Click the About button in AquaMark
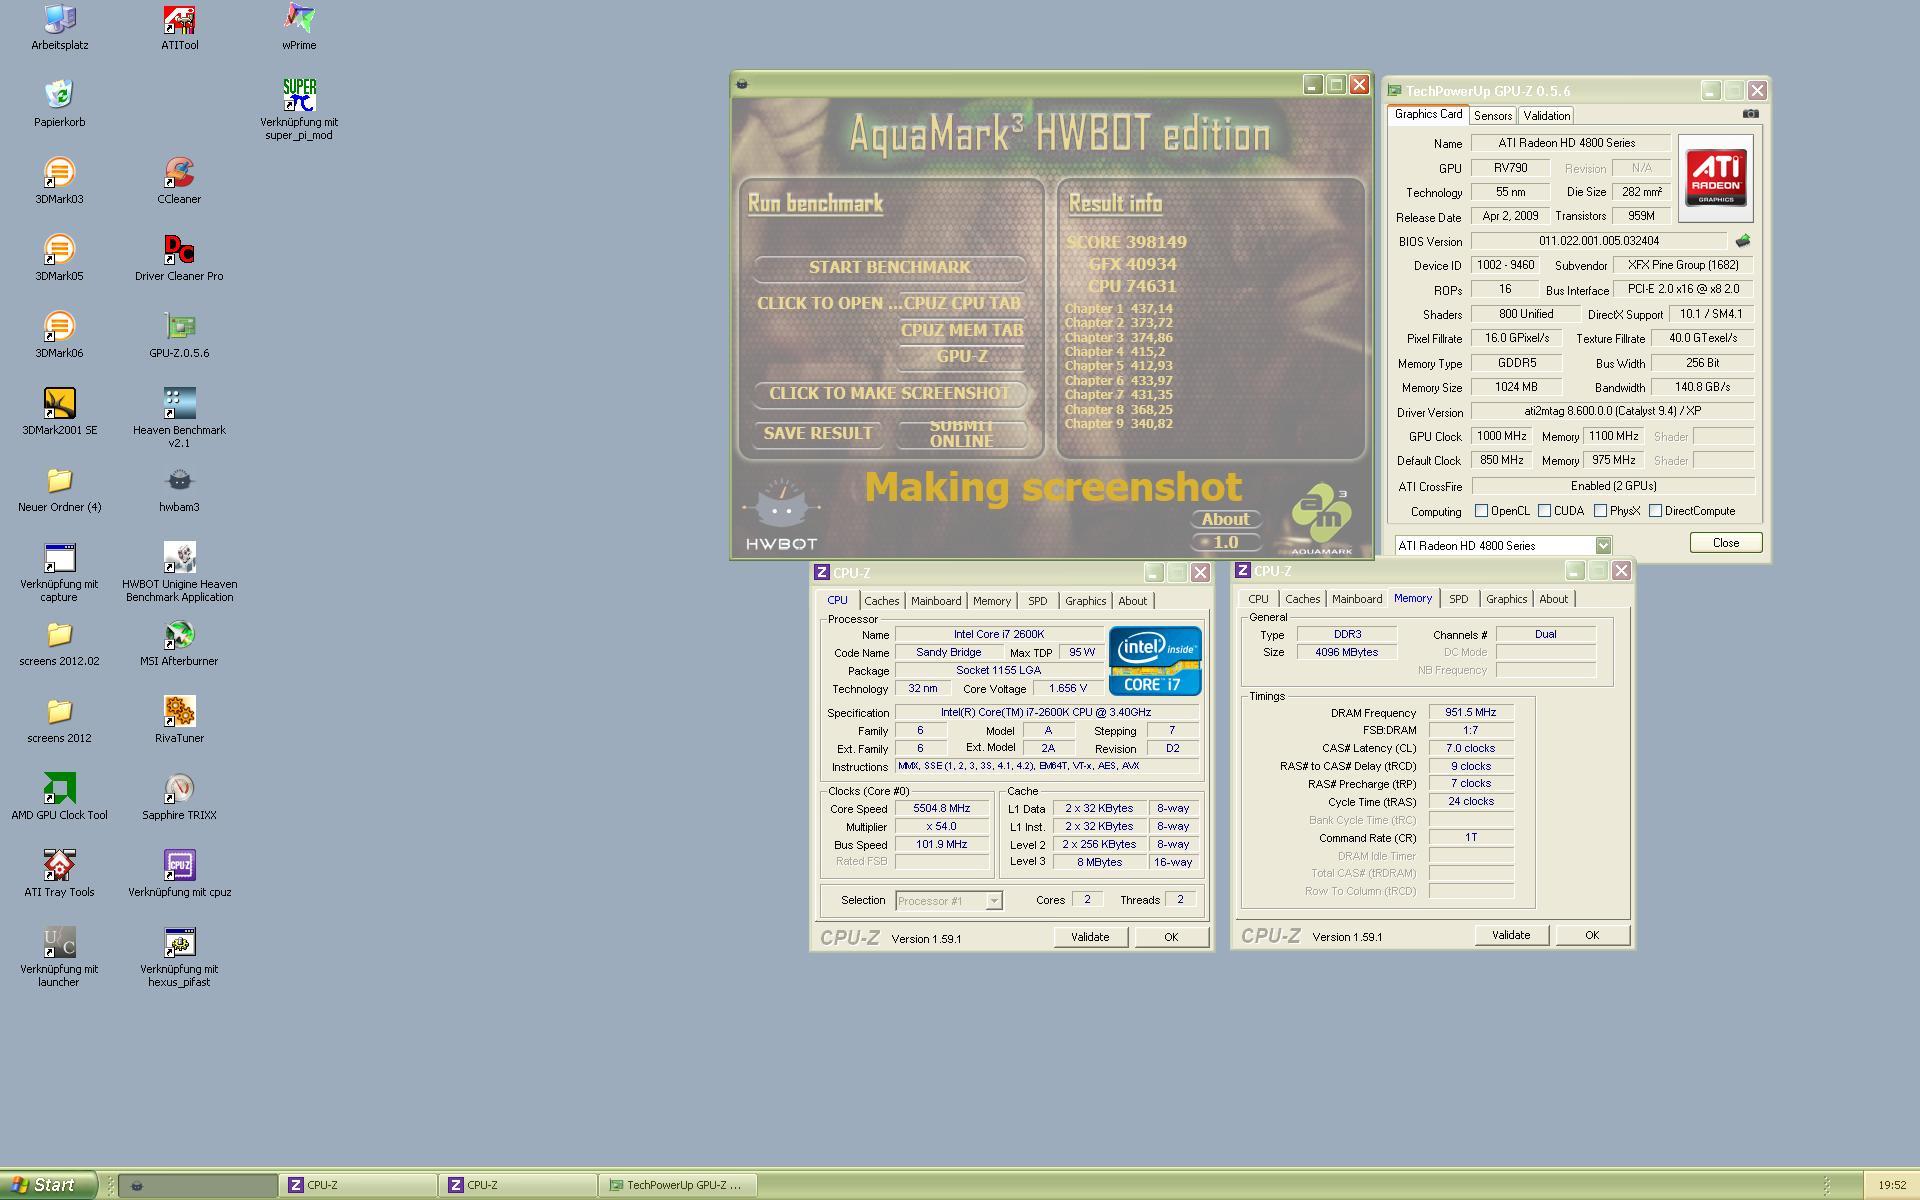This screenshot has width=1920, height=1200. [1225, 519]
